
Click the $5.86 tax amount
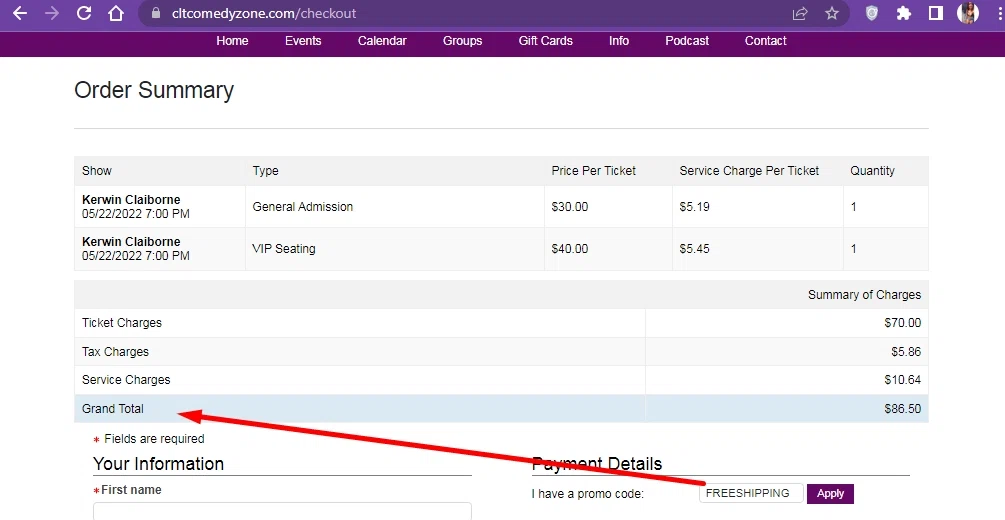click(906, 352)
